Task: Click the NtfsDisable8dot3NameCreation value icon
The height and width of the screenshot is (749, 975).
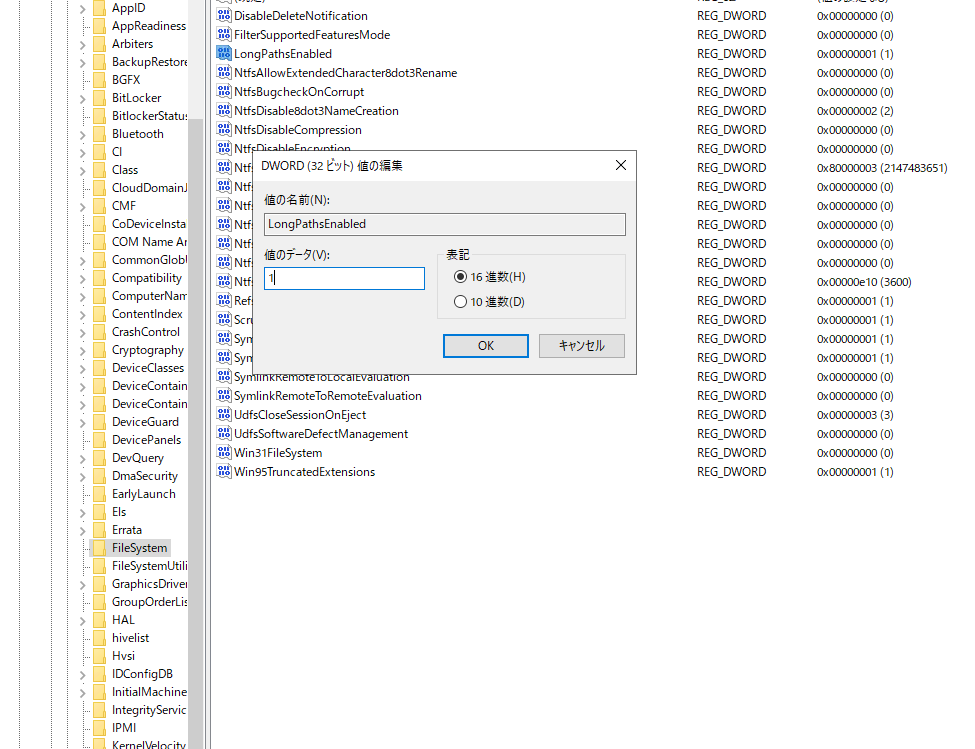Action: click(x=224, y=111)
